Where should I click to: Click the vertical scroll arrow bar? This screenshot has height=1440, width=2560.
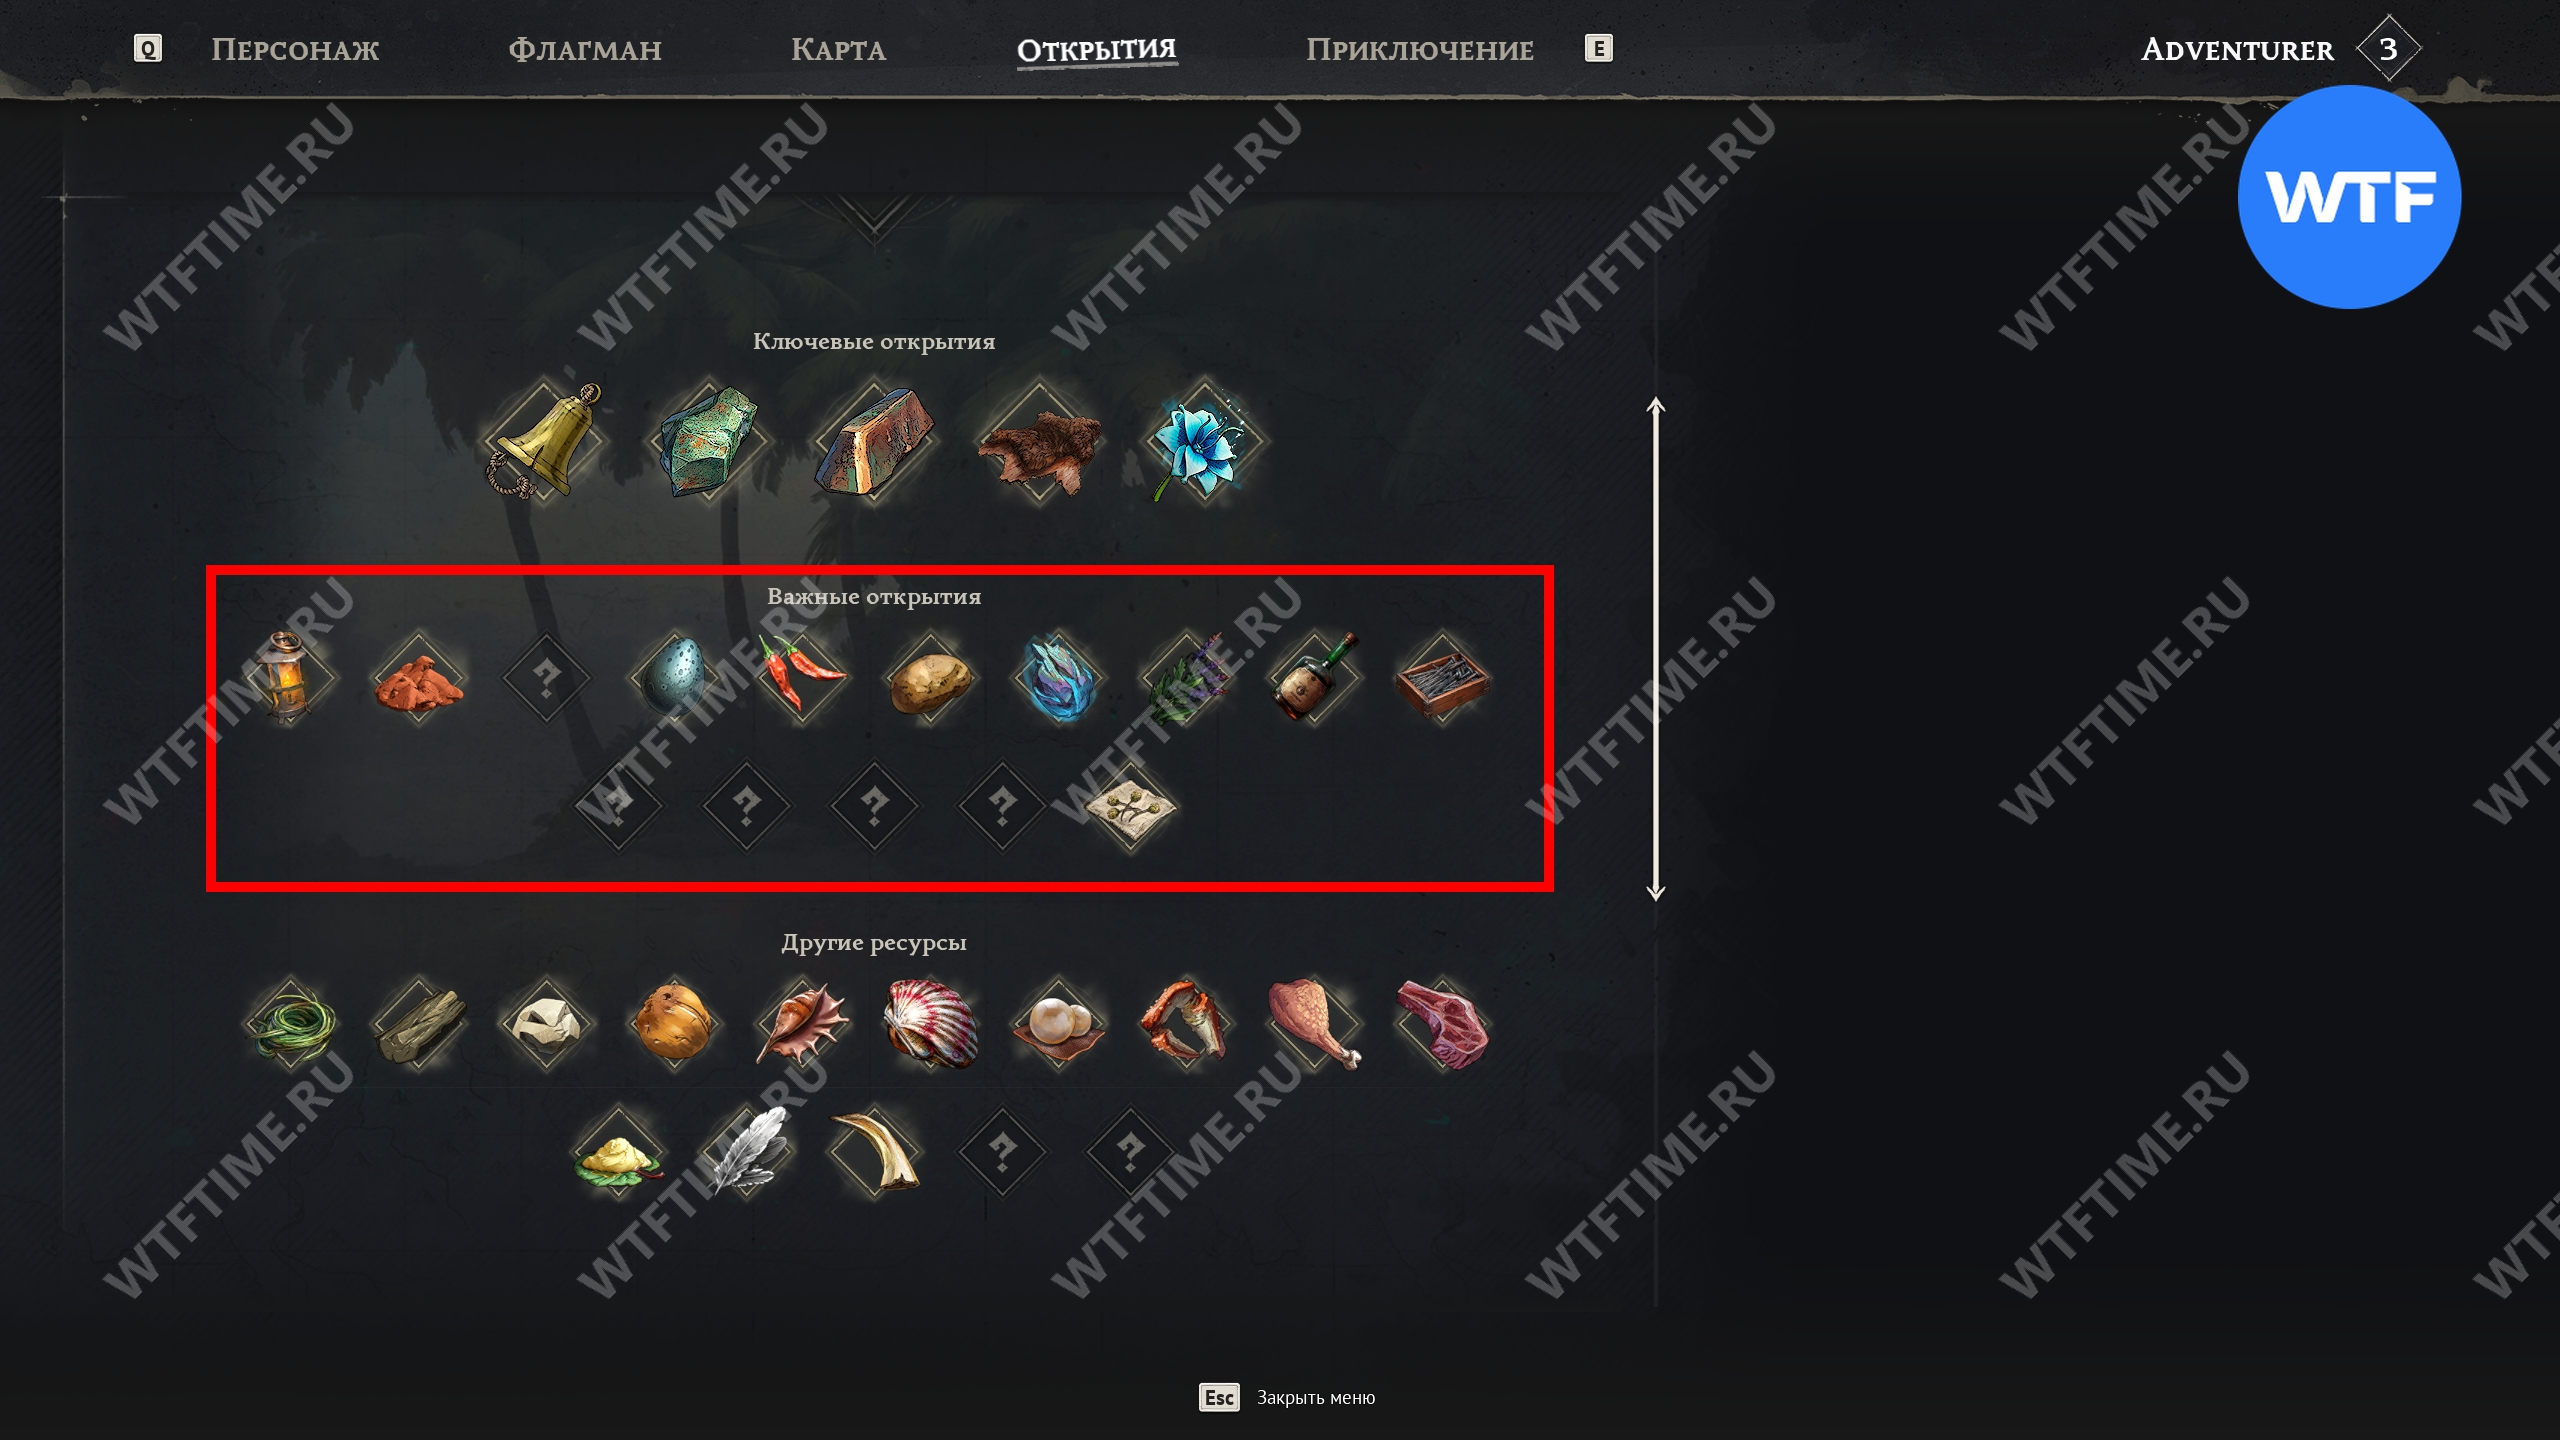click(1656, 649)
